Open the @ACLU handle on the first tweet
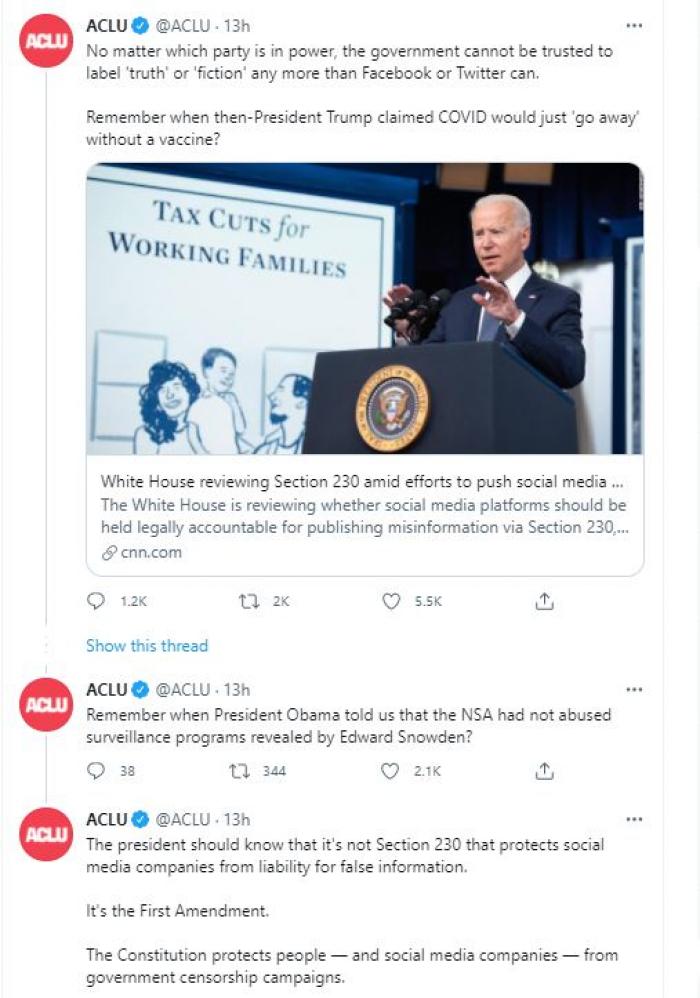Image resolution: width=700 pixels, height=998 pixels. click(186, 25)
